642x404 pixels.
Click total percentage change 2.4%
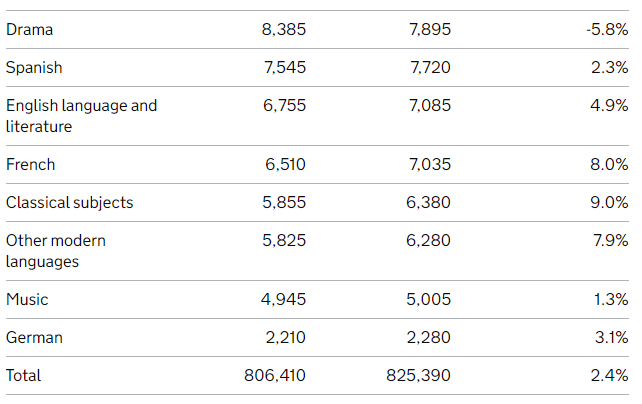609,375
